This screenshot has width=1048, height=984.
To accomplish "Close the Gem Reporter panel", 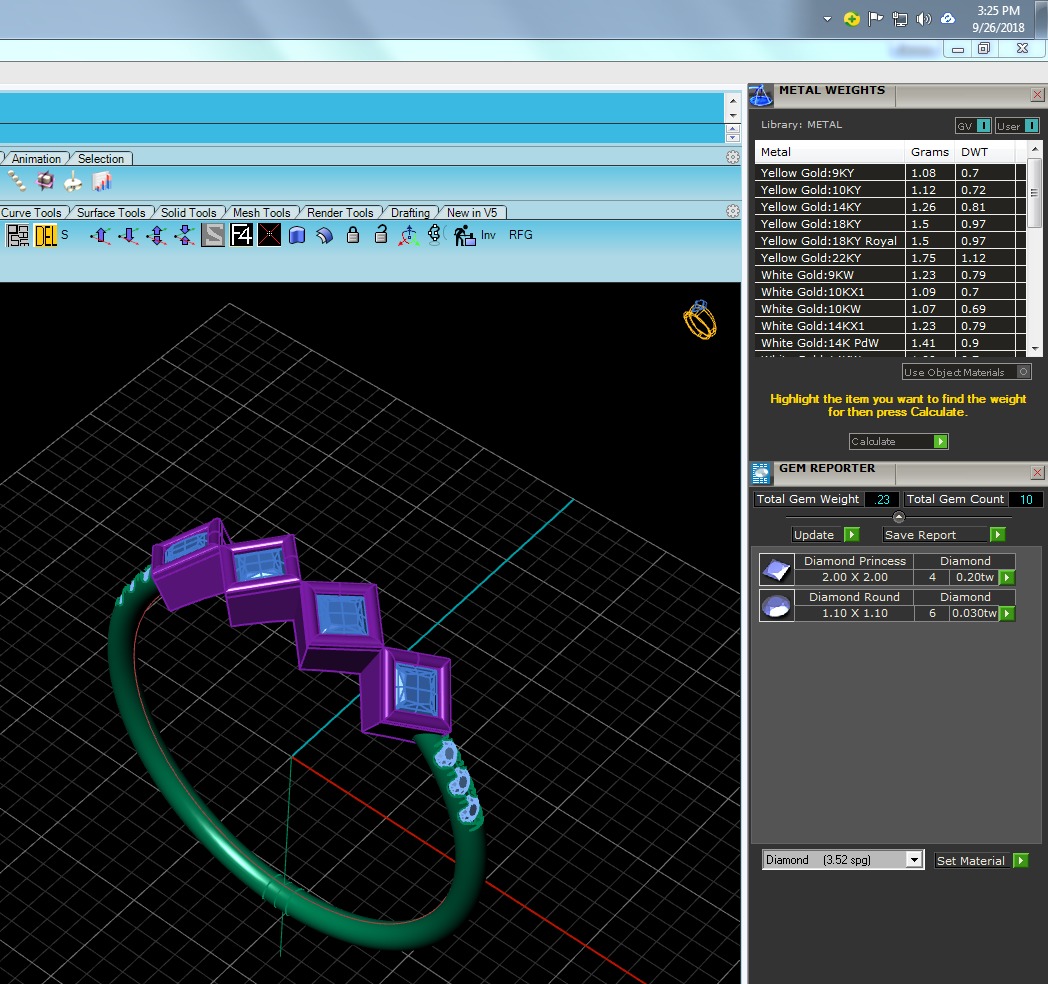I will coord(1037,473).
